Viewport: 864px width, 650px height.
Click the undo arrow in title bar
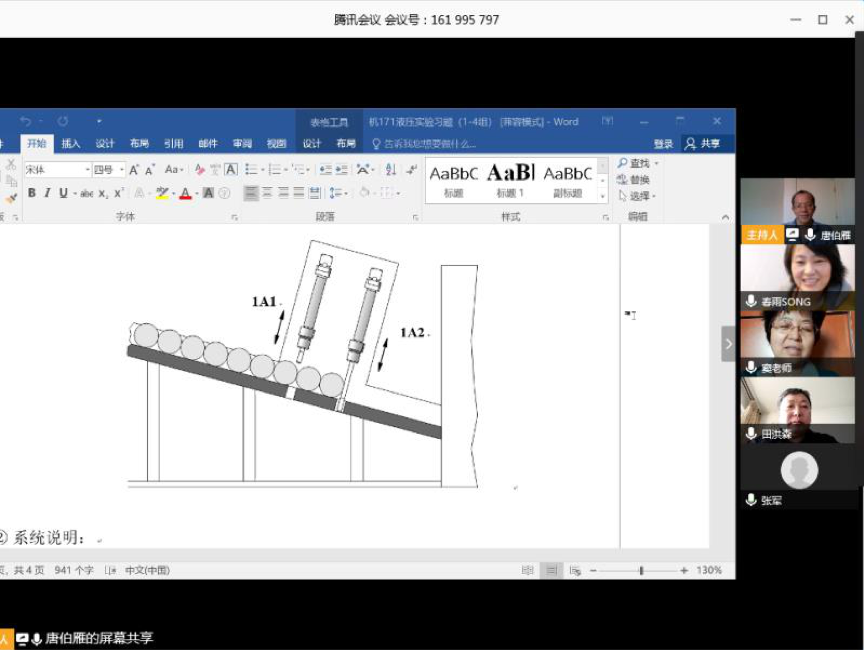26,121
